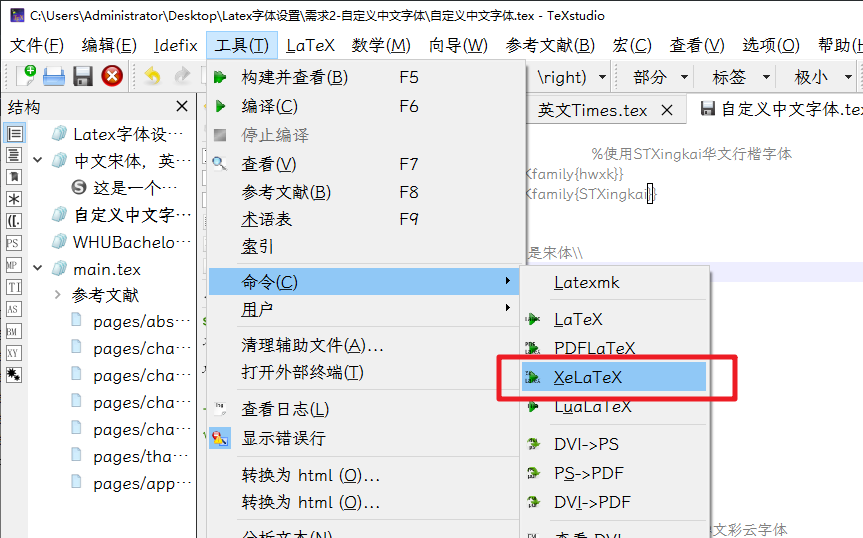
Task: Select the structure view sidebar icon
Action: (14, 133)
